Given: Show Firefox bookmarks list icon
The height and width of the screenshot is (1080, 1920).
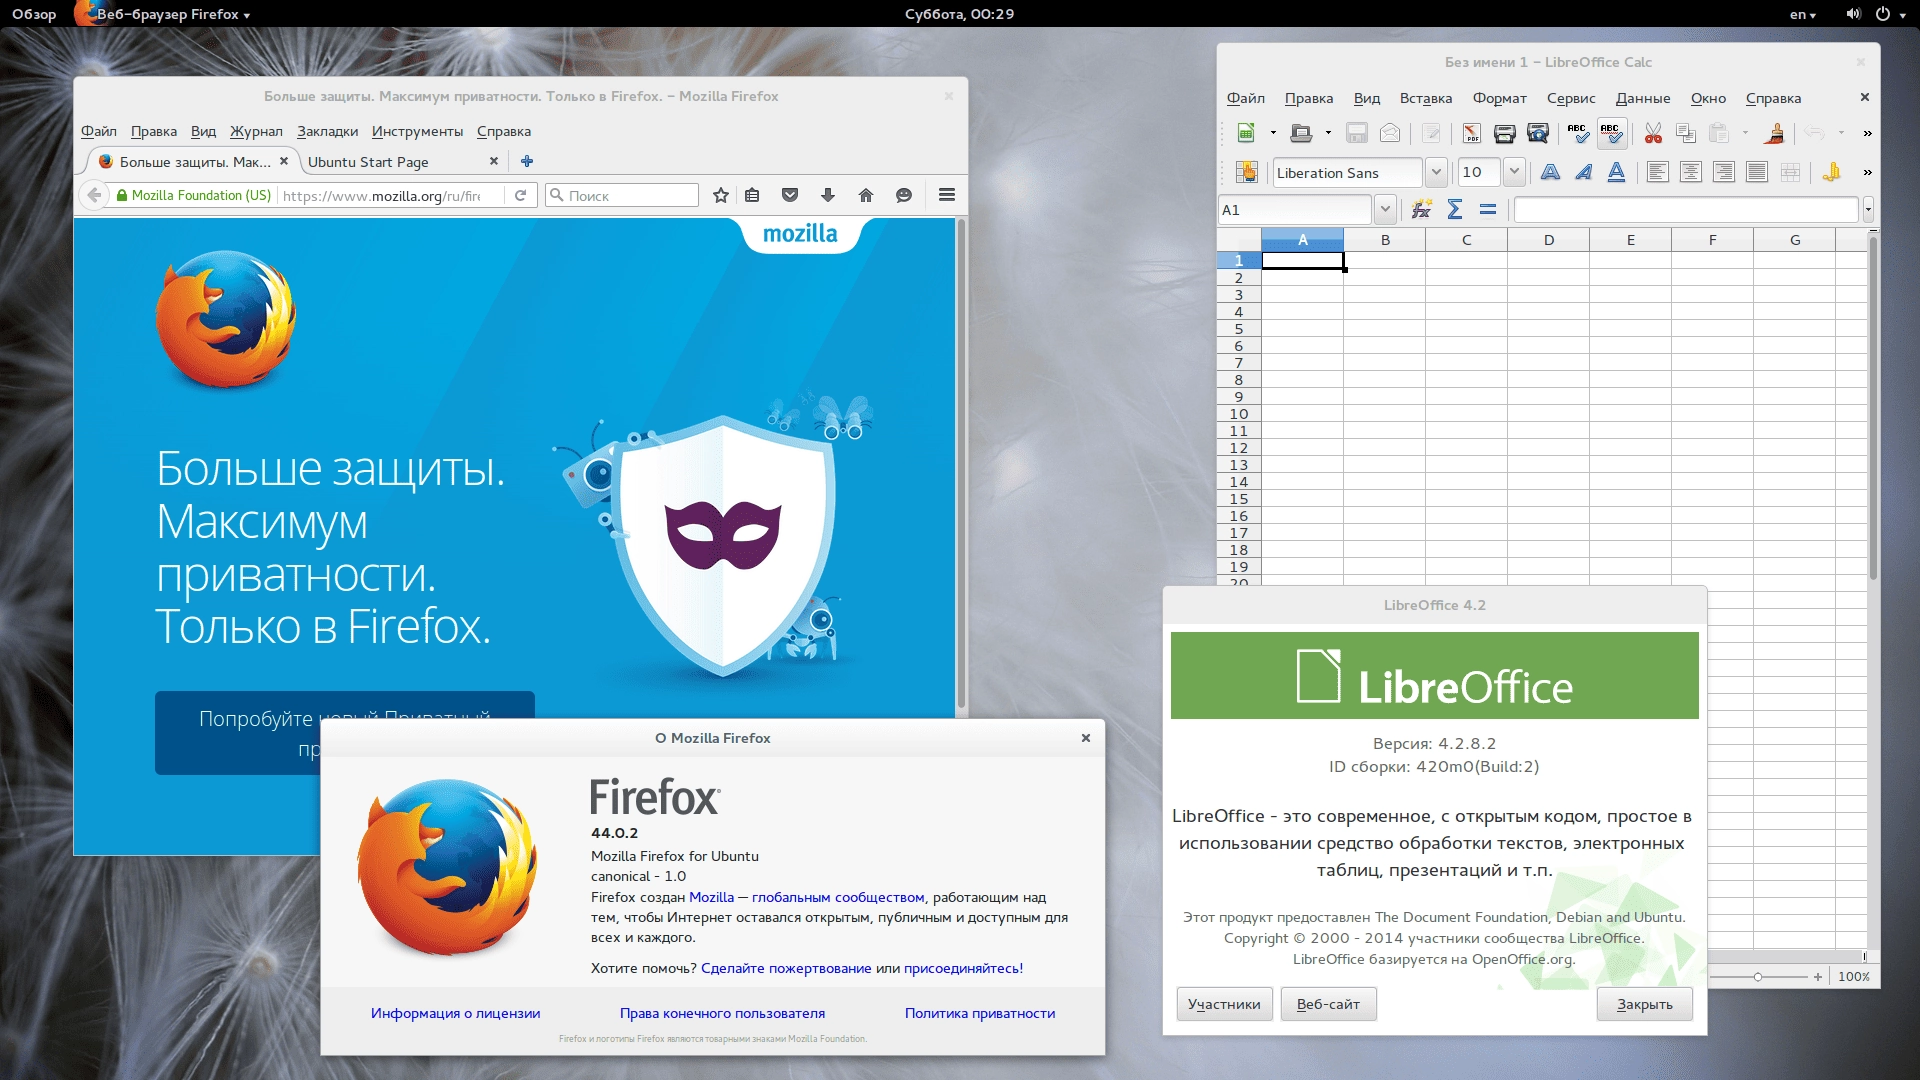Looking at the screenshot, I should coord(752,195).
